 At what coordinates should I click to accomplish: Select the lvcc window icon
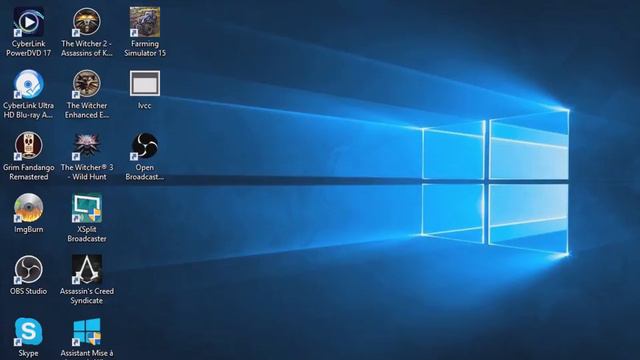145,83
